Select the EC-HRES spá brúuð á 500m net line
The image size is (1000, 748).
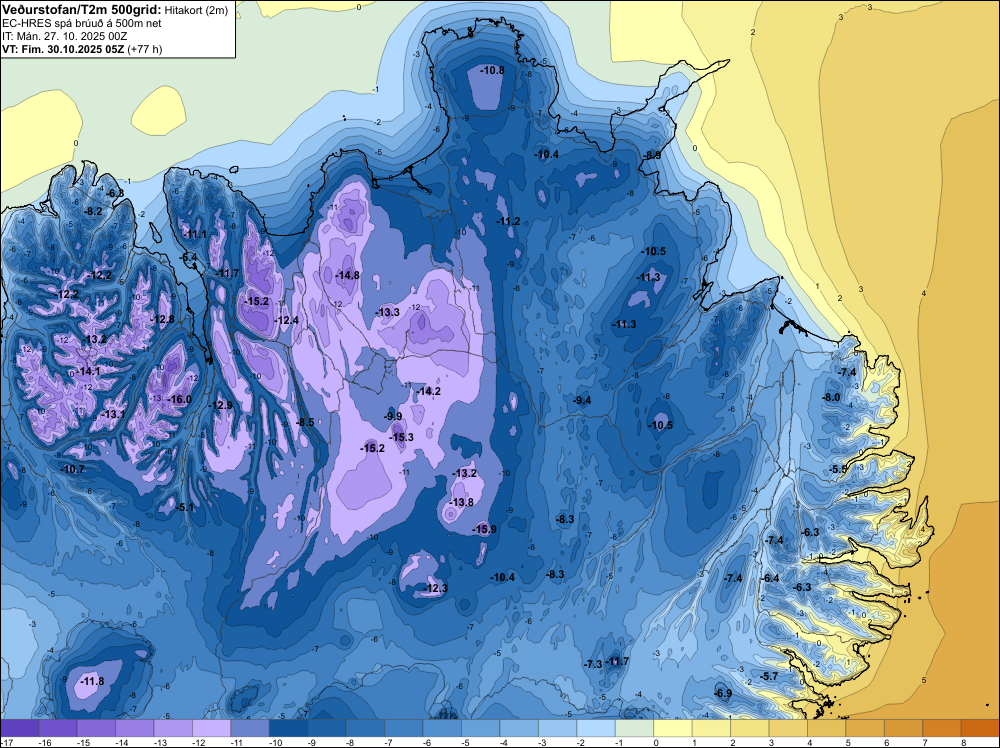(x=82, y=23)
